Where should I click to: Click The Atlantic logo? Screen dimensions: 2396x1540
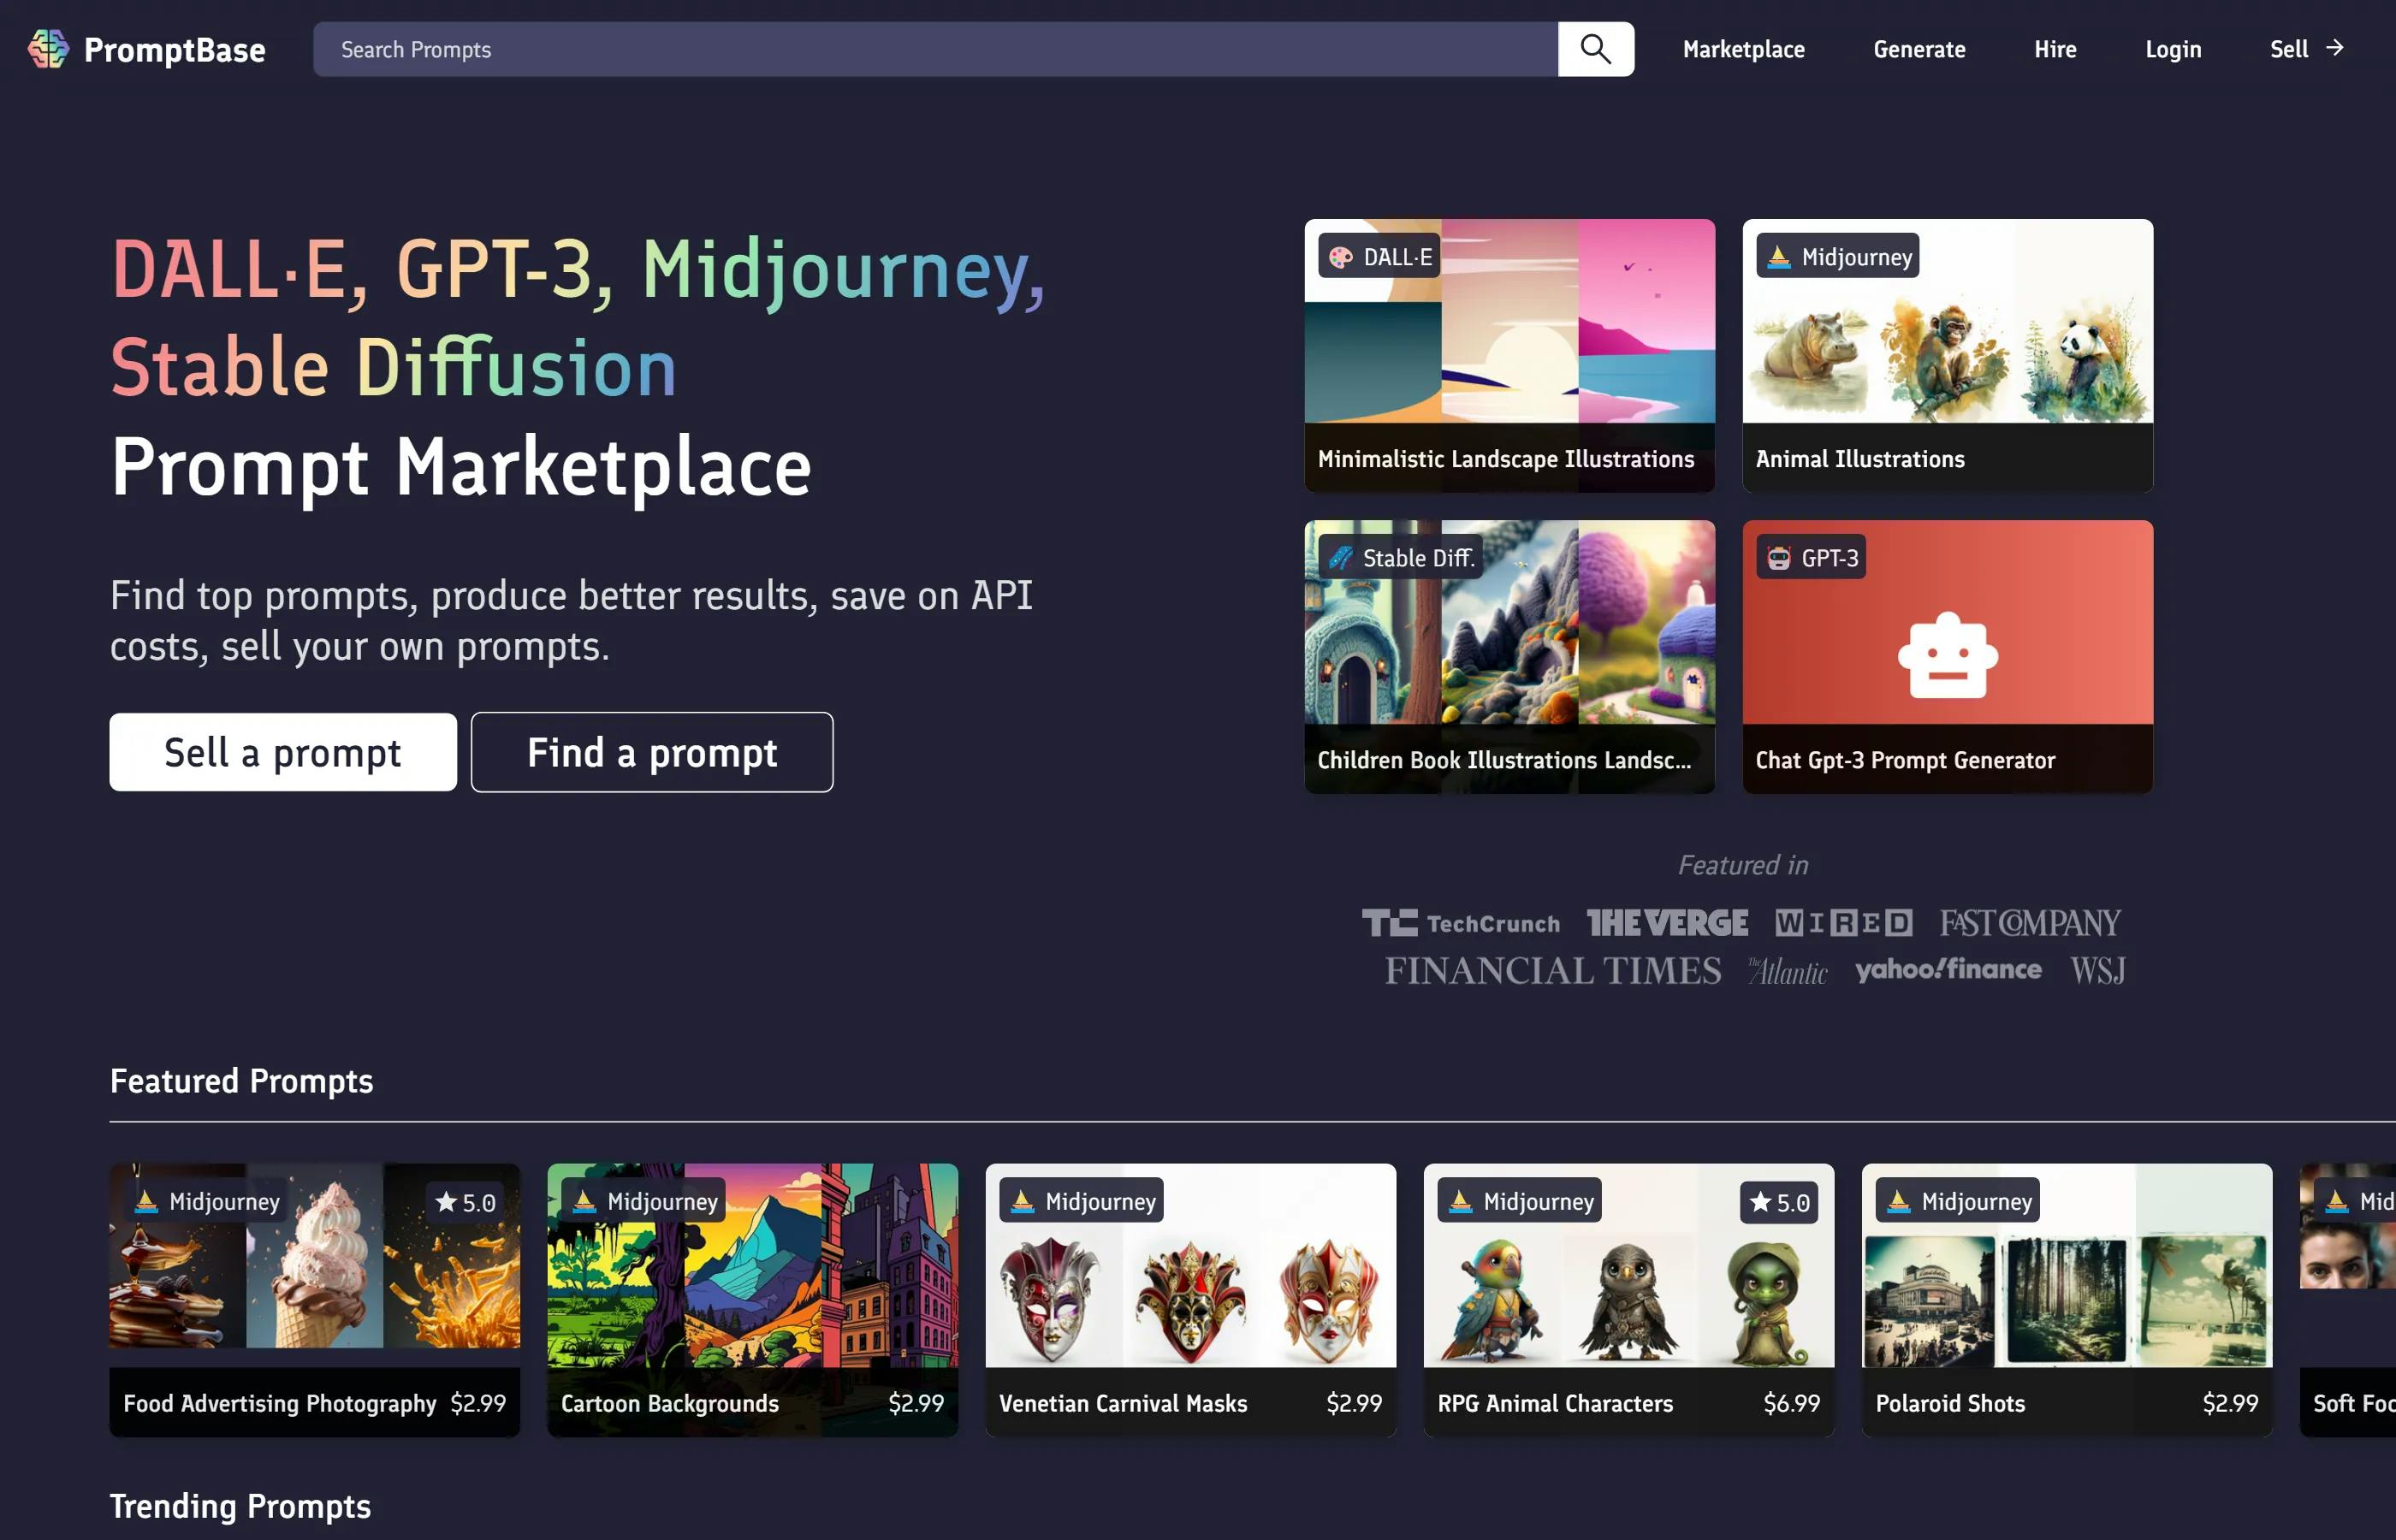[1788, 971]
